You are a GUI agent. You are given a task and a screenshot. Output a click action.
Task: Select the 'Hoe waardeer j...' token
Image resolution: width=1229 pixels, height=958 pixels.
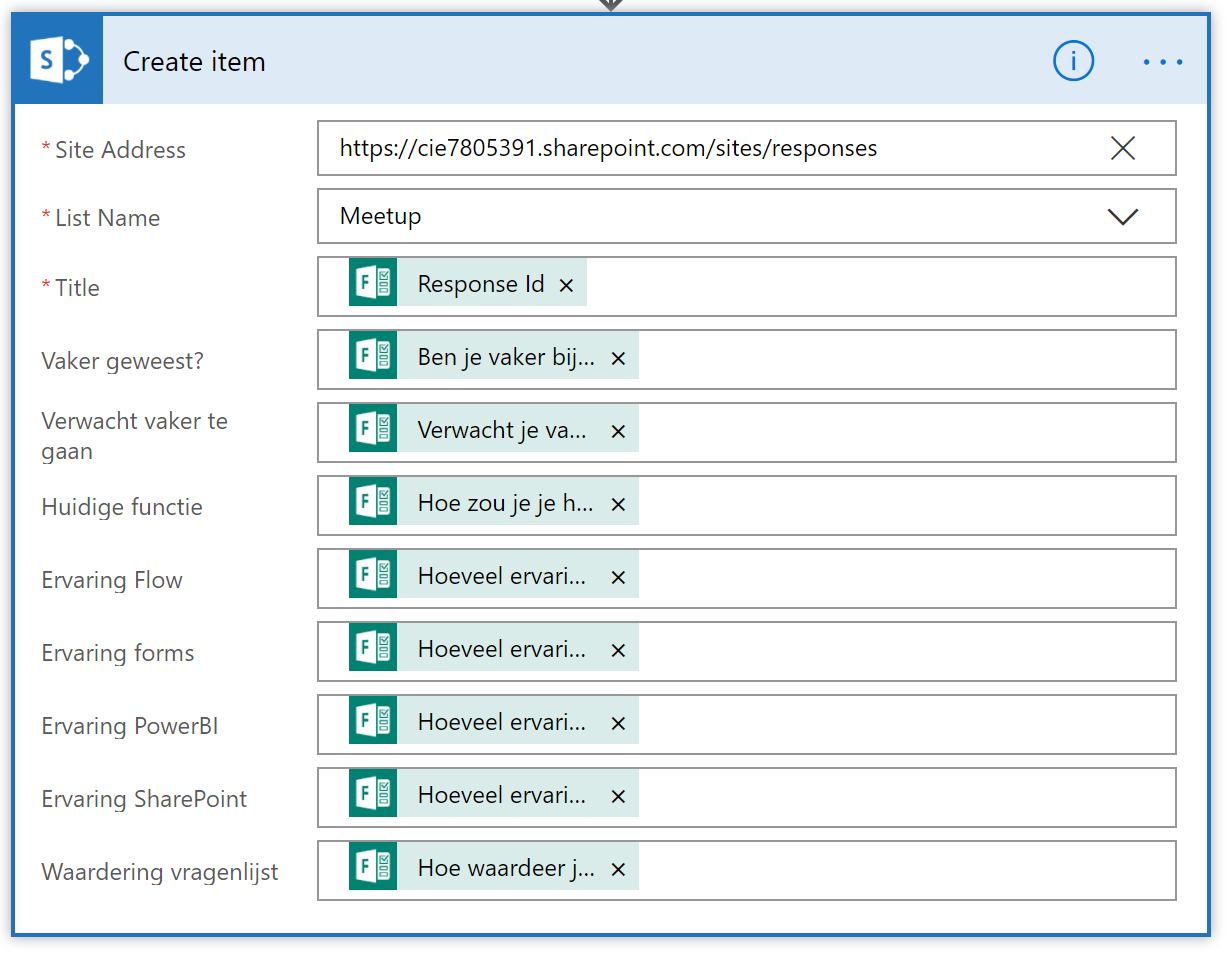505,869
